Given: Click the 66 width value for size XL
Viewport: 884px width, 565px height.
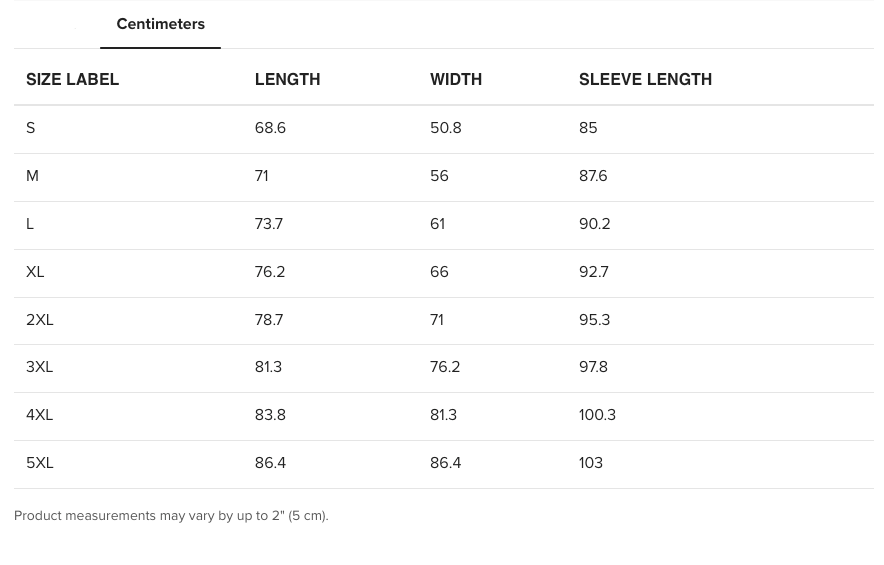Looking at the screenshot, I should pyautogui.click(x=439, y=272).
